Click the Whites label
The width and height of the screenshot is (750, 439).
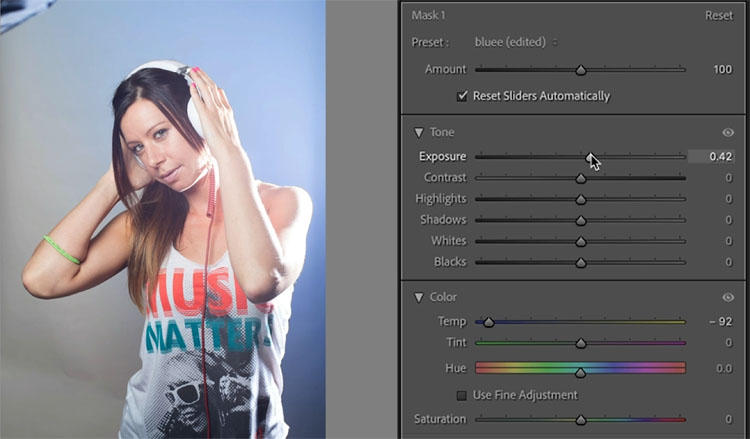449,241
